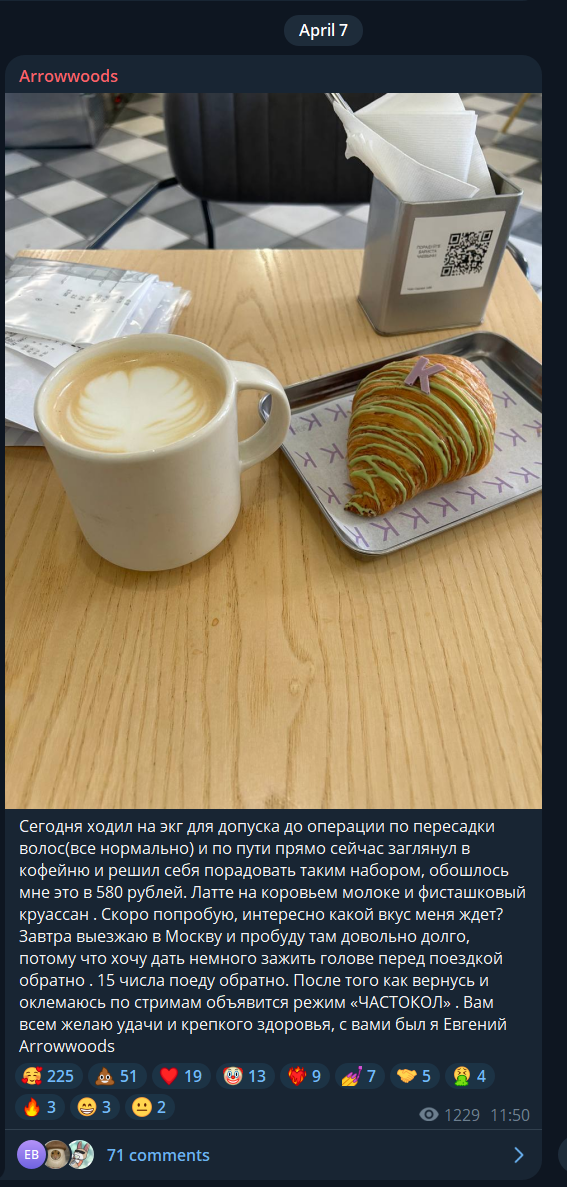Click the third commenter avatar
Viewport: 567px width, 1187px height.
[80, 1154]
